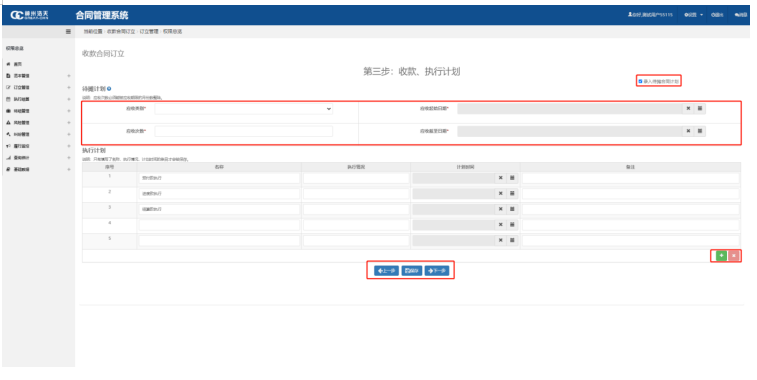Click 收款合同订立 in the breadcrumb
The height and width of the screenshot is (380, 757).
click(121, 31)
